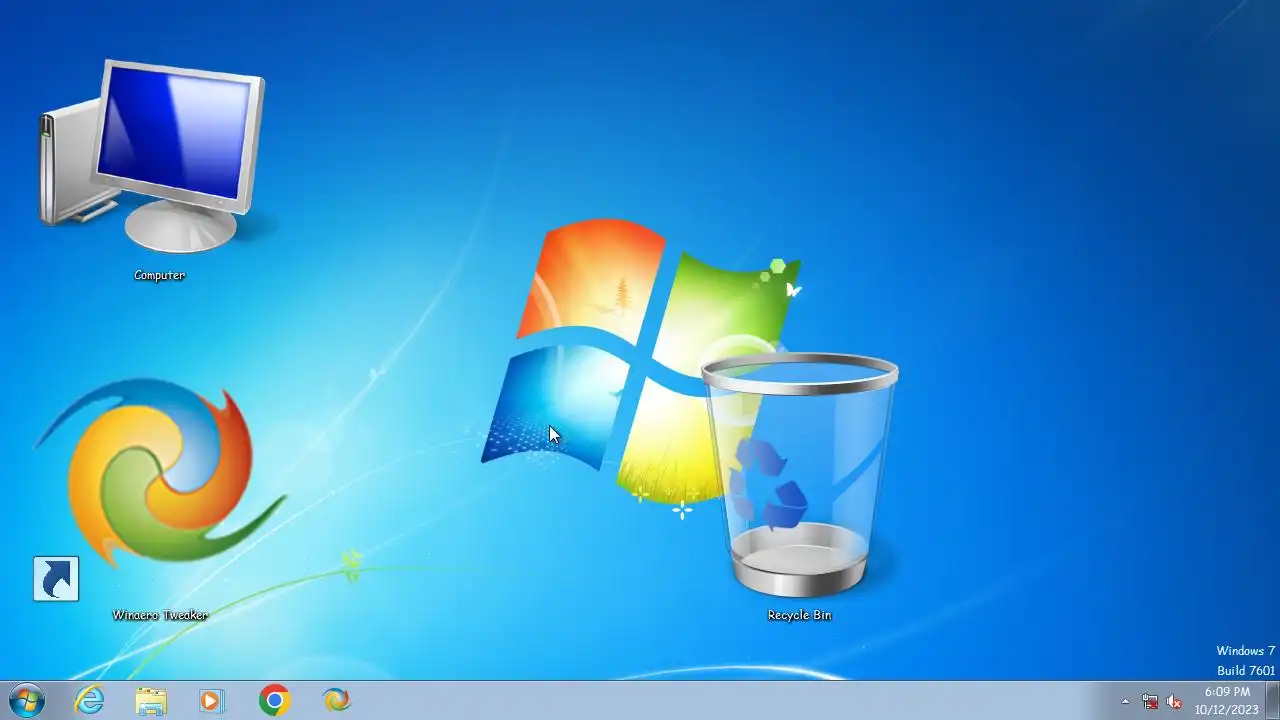
Task: Show hidden system tray icons
Action: point(1125,701)
